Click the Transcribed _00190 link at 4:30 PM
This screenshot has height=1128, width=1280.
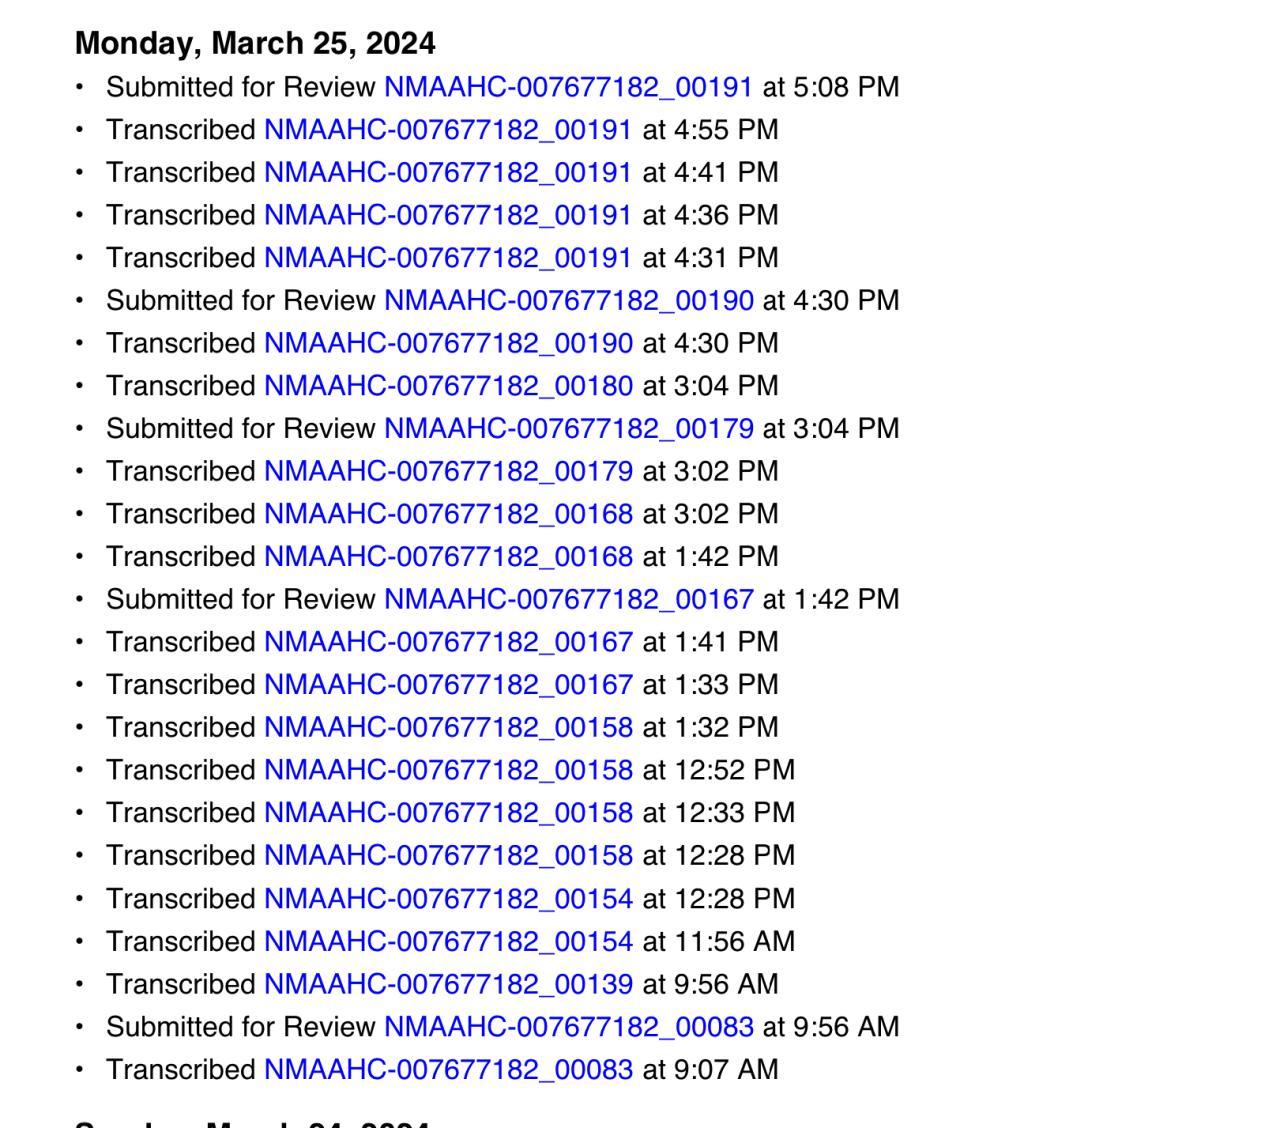point(448,343)
